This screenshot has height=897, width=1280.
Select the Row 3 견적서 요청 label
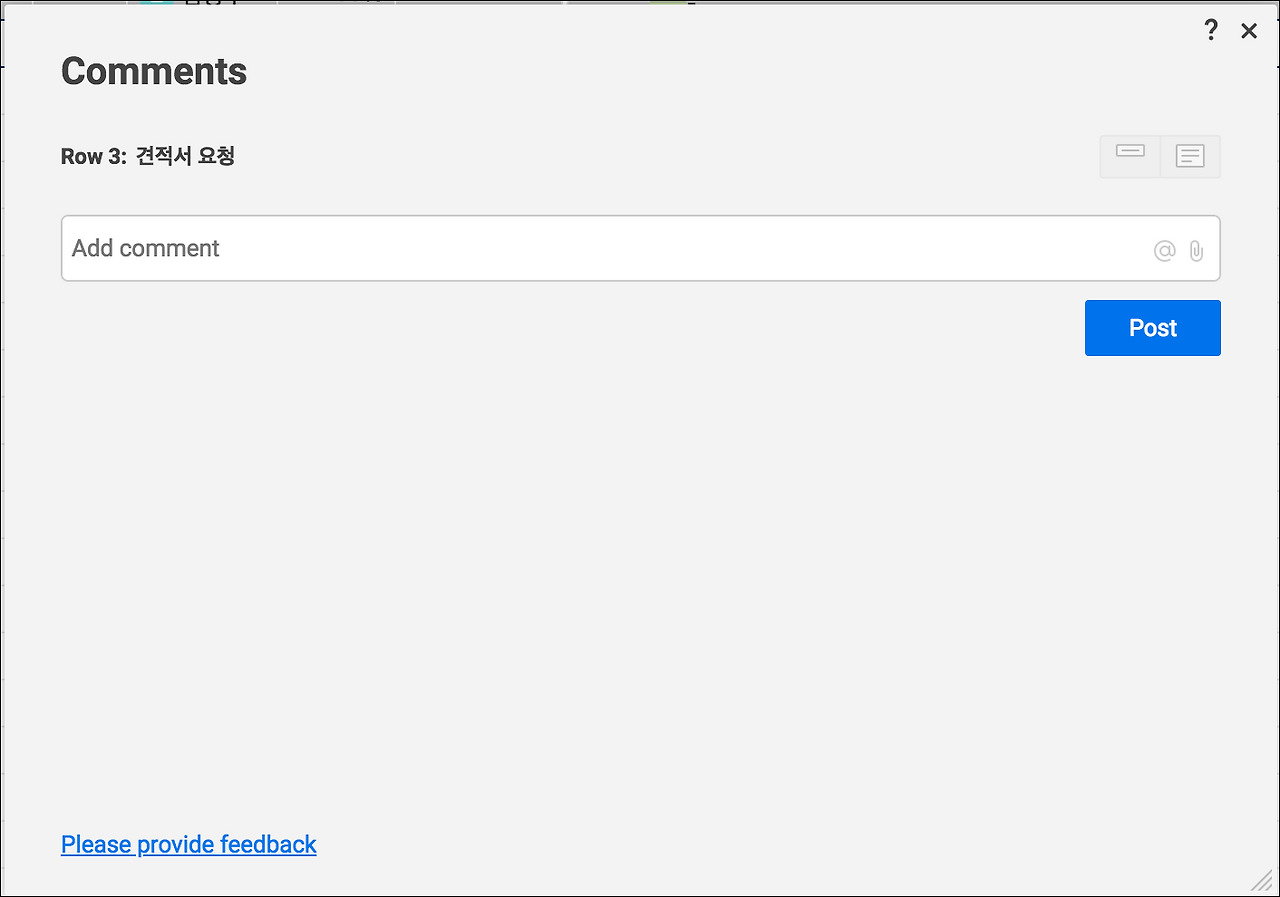click(x=148, y=156)
